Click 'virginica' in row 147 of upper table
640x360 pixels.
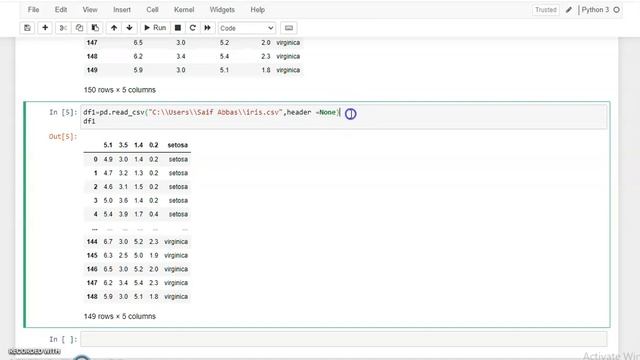[288, 42]
